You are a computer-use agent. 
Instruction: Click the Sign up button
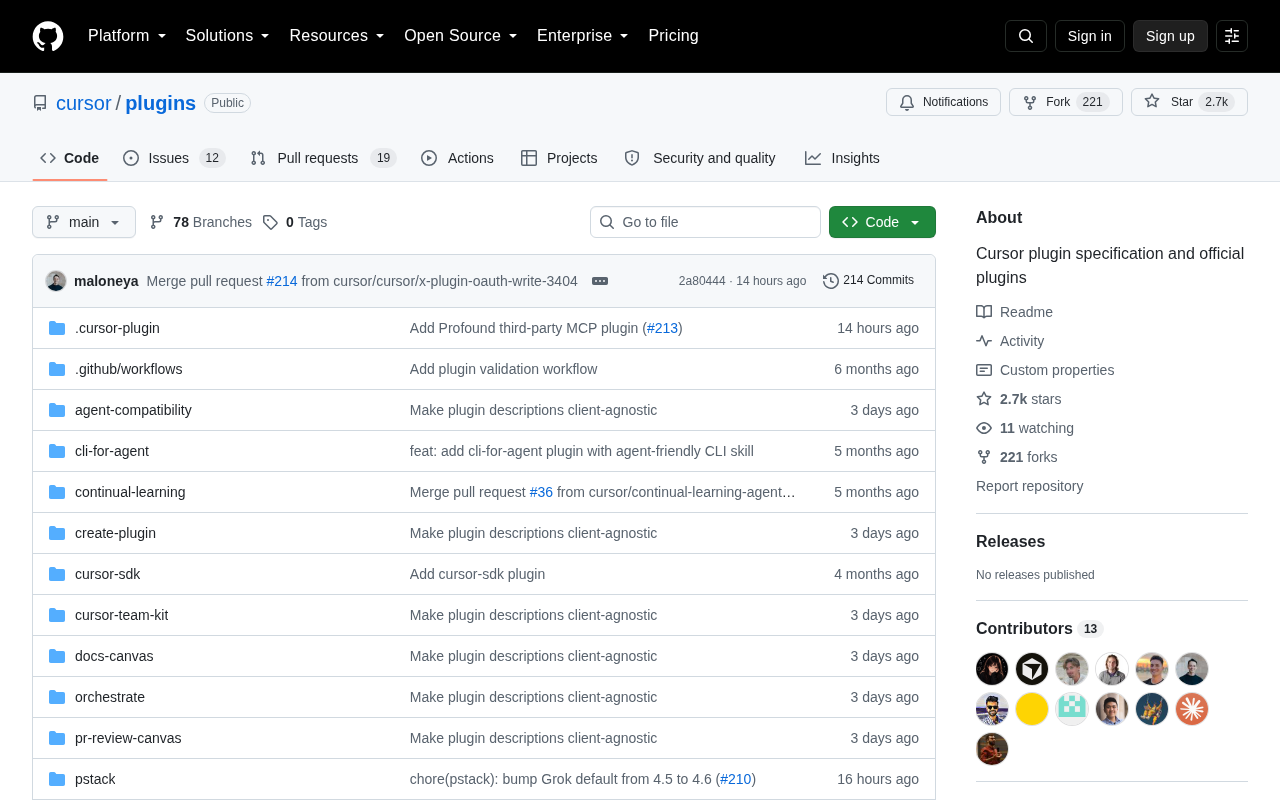(x=1170, y=36)
